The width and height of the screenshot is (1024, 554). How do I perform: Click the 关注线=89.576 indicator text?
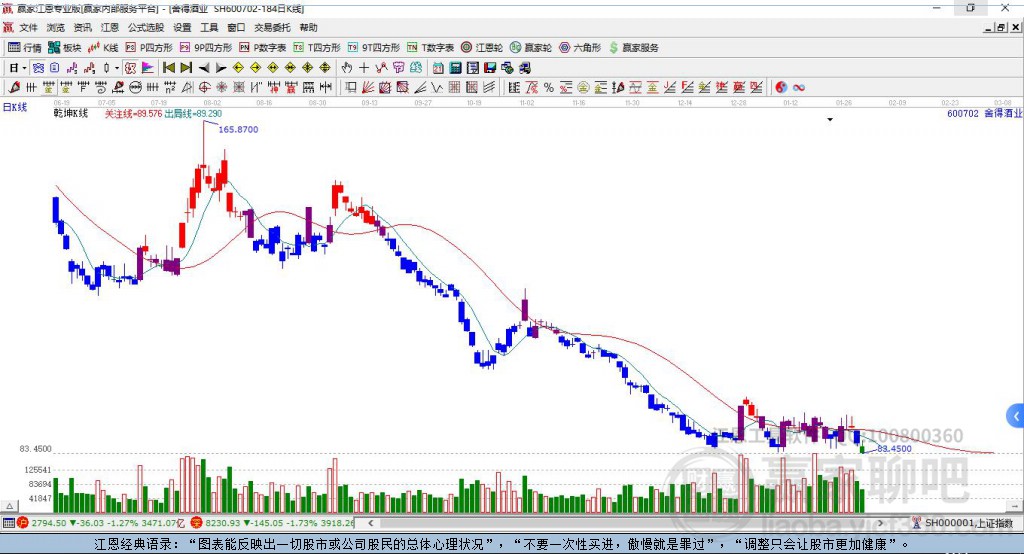133,114
